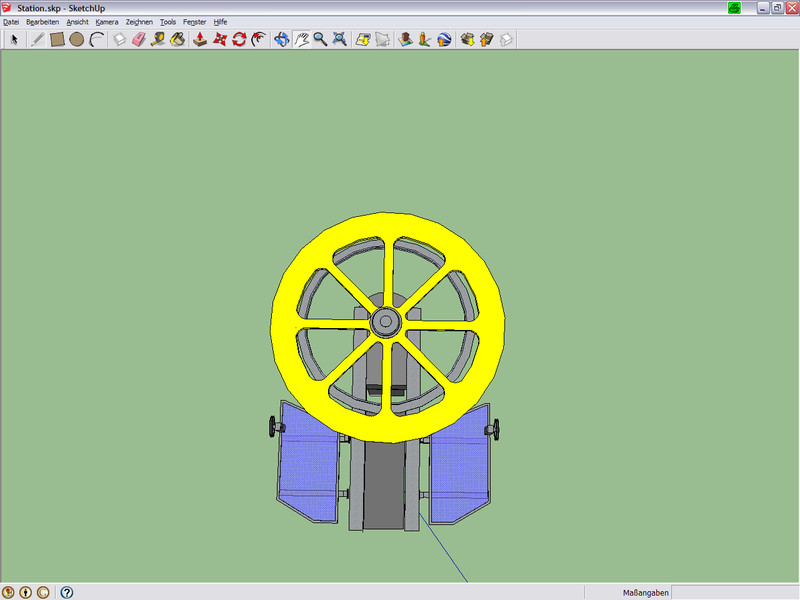The height and width of the screenshot is (600, 800).
Task: Choose the Push/Pull tool
Action: pos(200,39)
